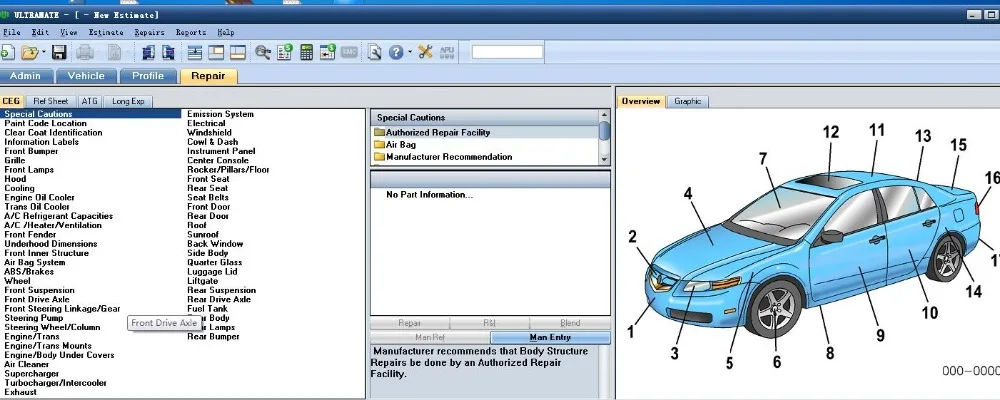Open the Authorized Repair Facility folder

432,133
